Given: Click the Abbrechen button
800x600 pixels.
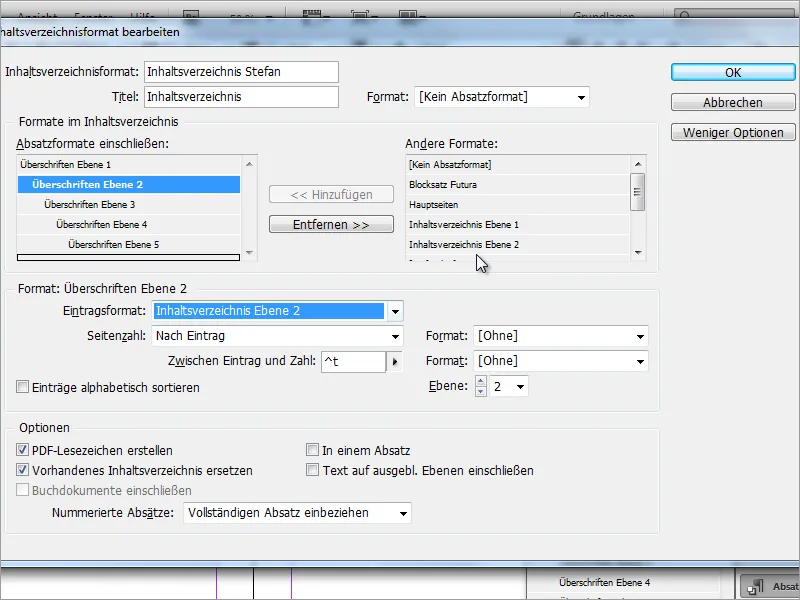Looking at the screenshot, I should point(733,103).
